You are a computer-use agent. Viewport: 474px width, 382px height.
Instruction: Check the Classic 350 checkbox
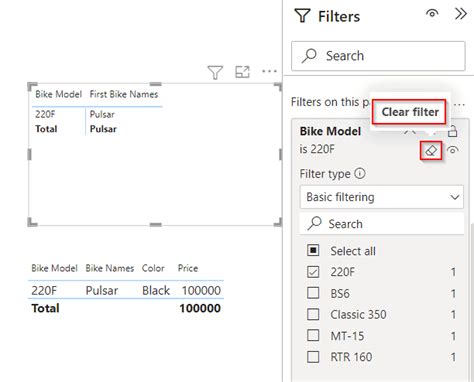pos(313,314)
